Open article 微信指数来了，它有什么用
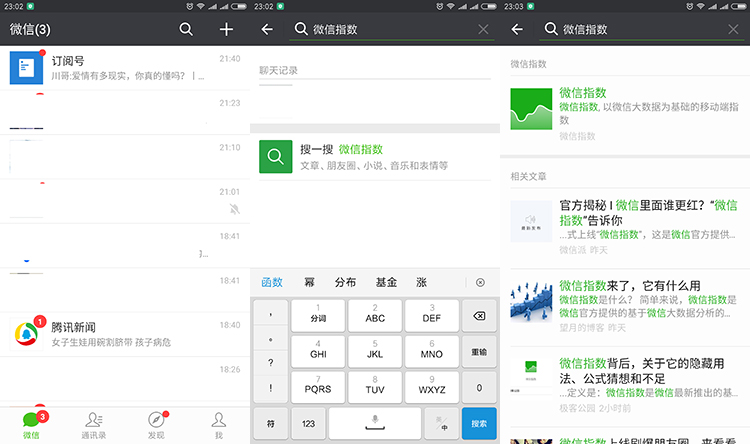The height and width of the screenshot is (444, 750). point(625,306)
